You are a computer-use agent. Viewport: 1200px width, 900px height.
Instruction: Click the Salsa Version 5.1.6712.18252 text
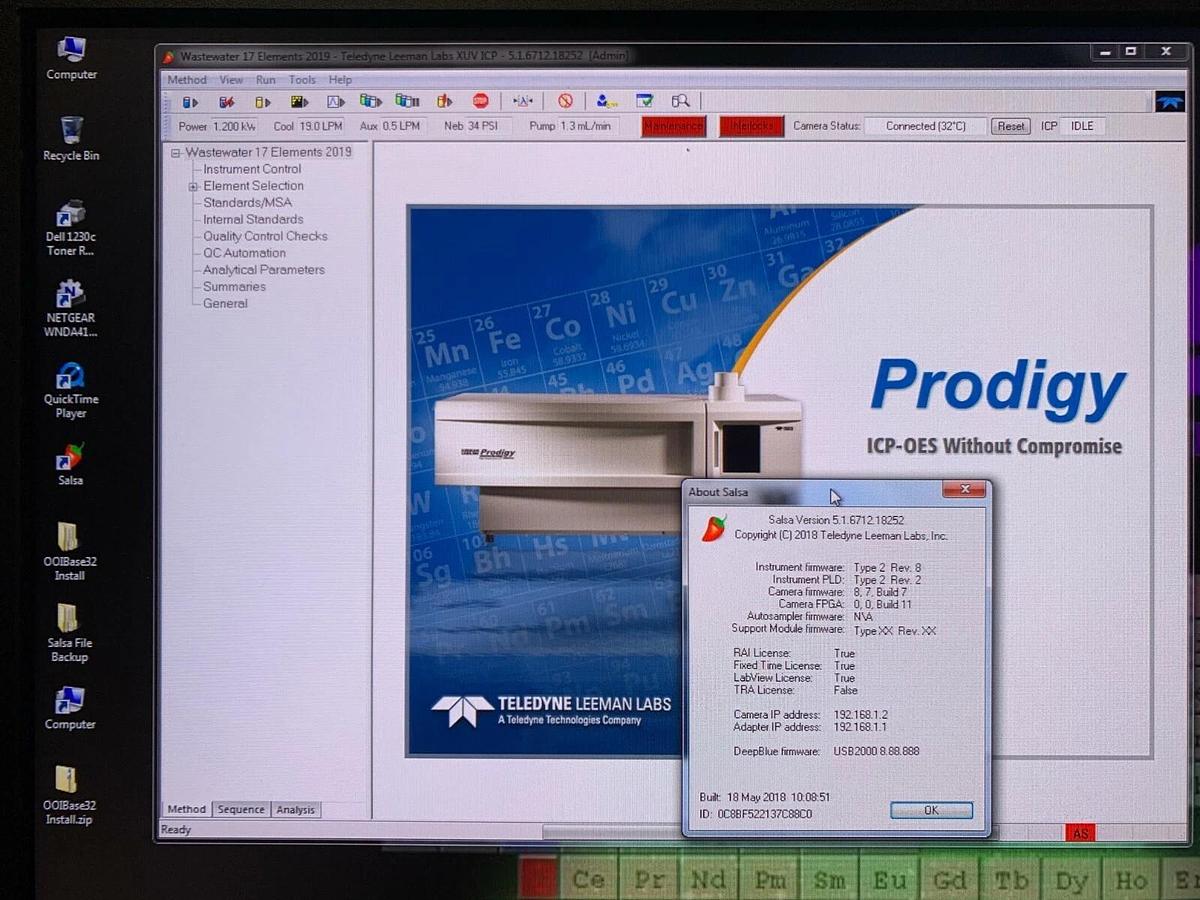836,520
